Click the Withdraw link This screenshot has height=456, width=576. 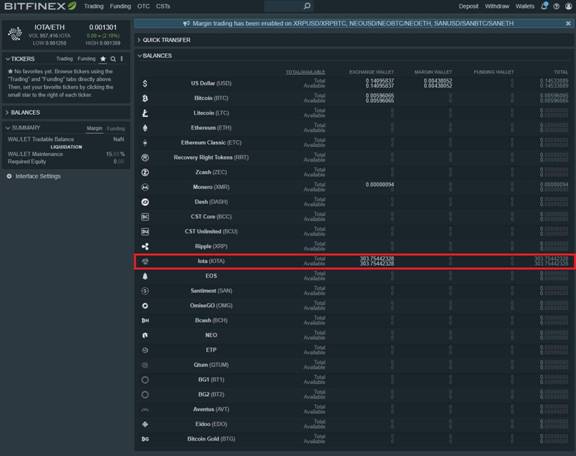coord(497,6)
